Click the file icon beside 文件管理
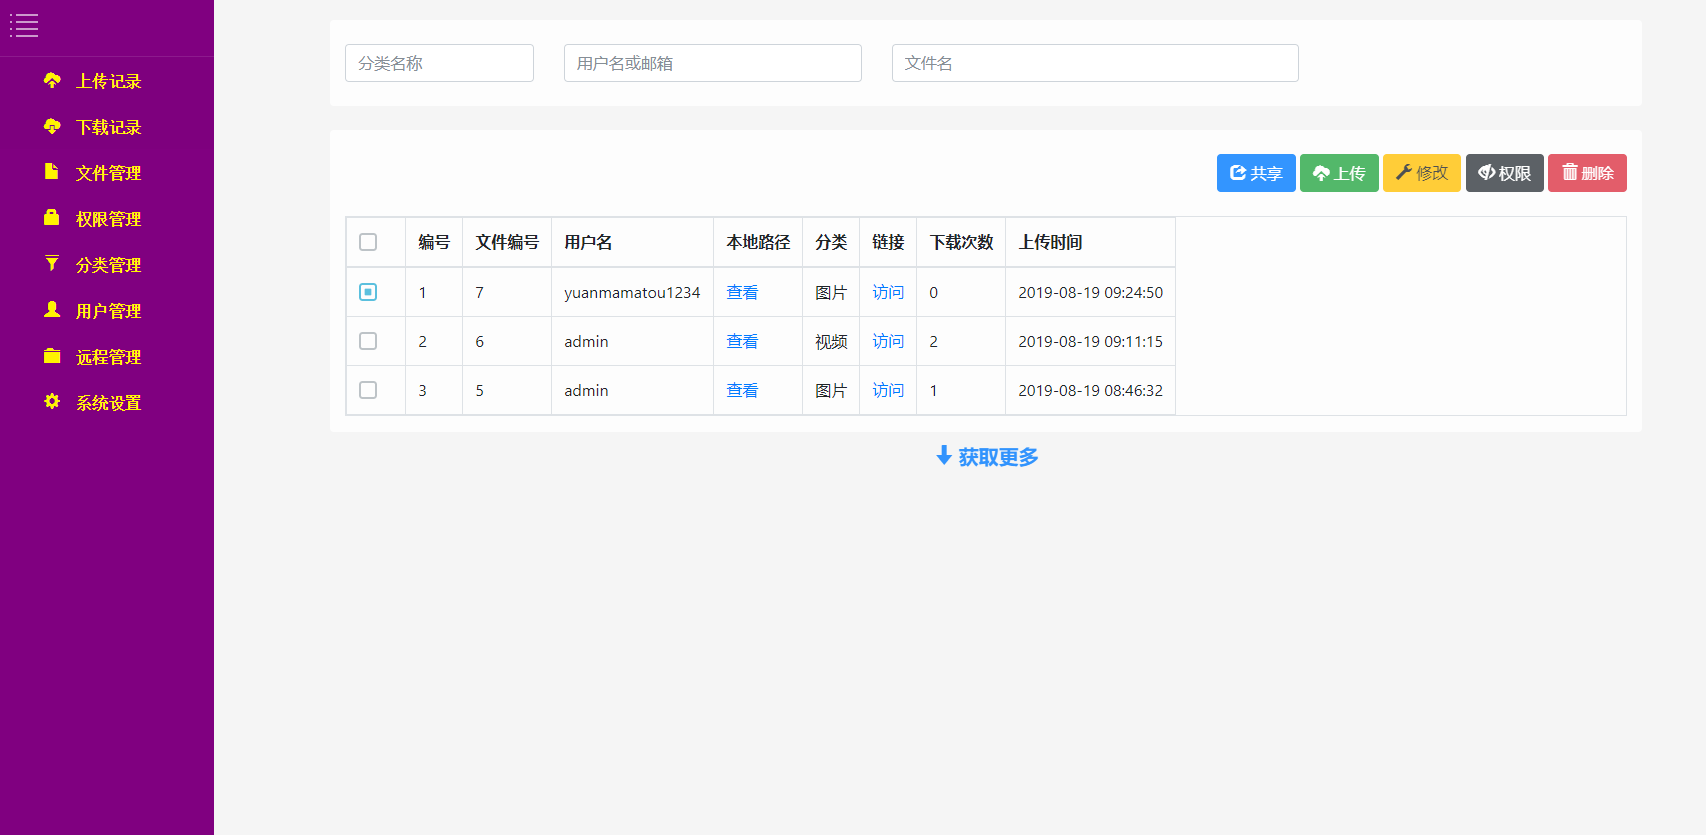 (x=52, y=172)
